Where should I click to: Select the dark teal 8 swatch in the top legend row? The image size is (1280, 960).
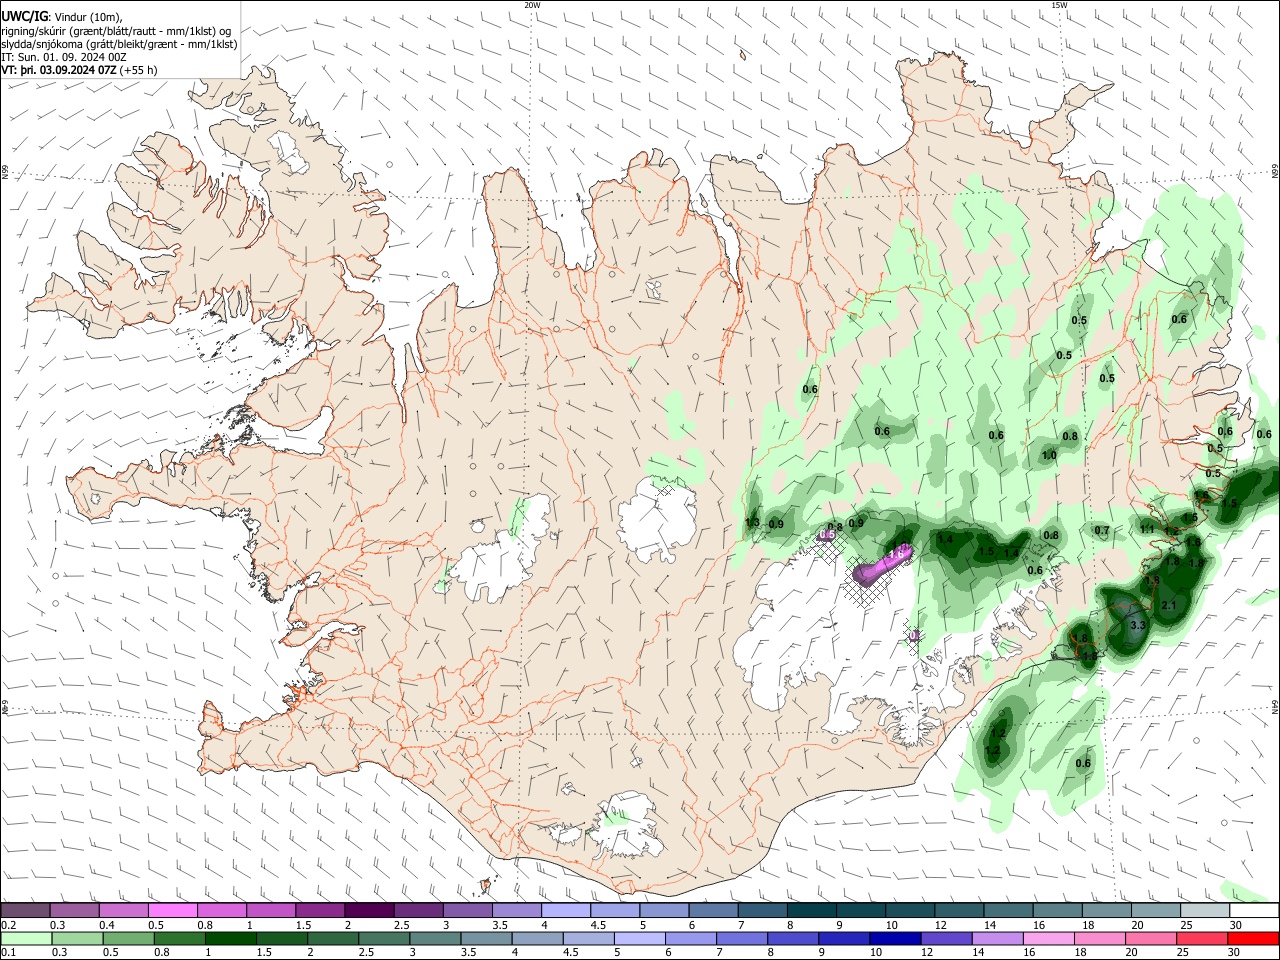811,911
